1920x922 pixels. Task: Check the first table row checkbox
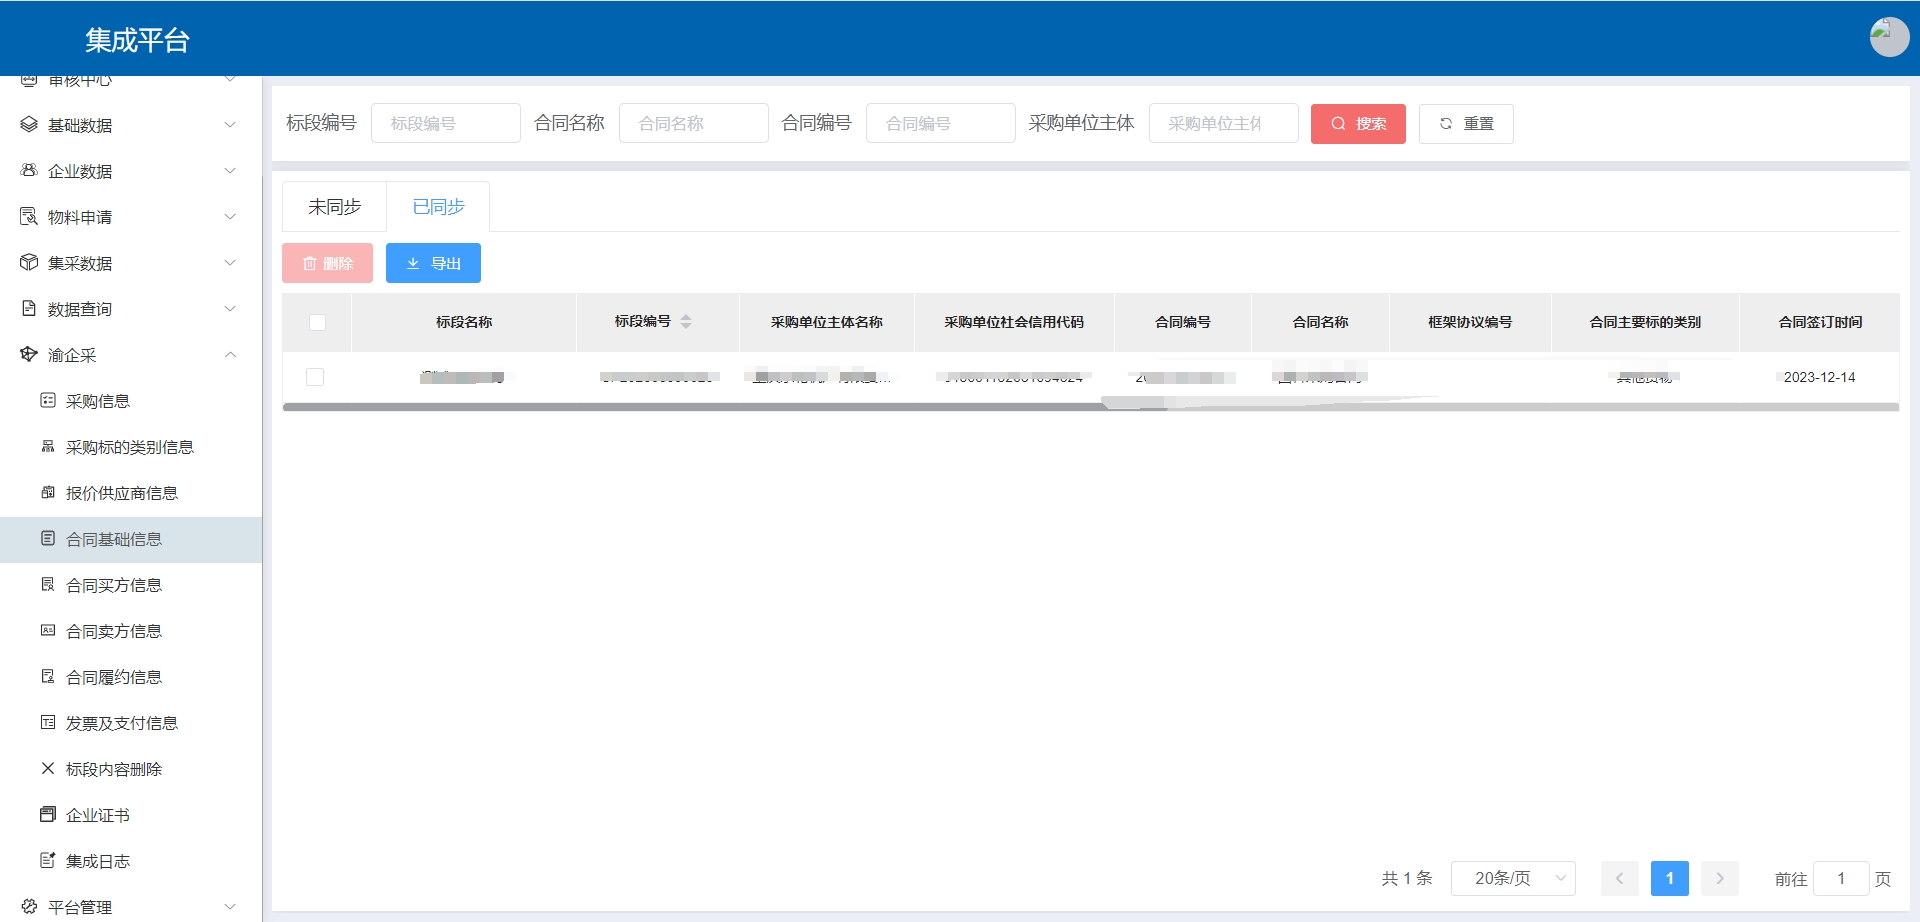pos(315,377)
